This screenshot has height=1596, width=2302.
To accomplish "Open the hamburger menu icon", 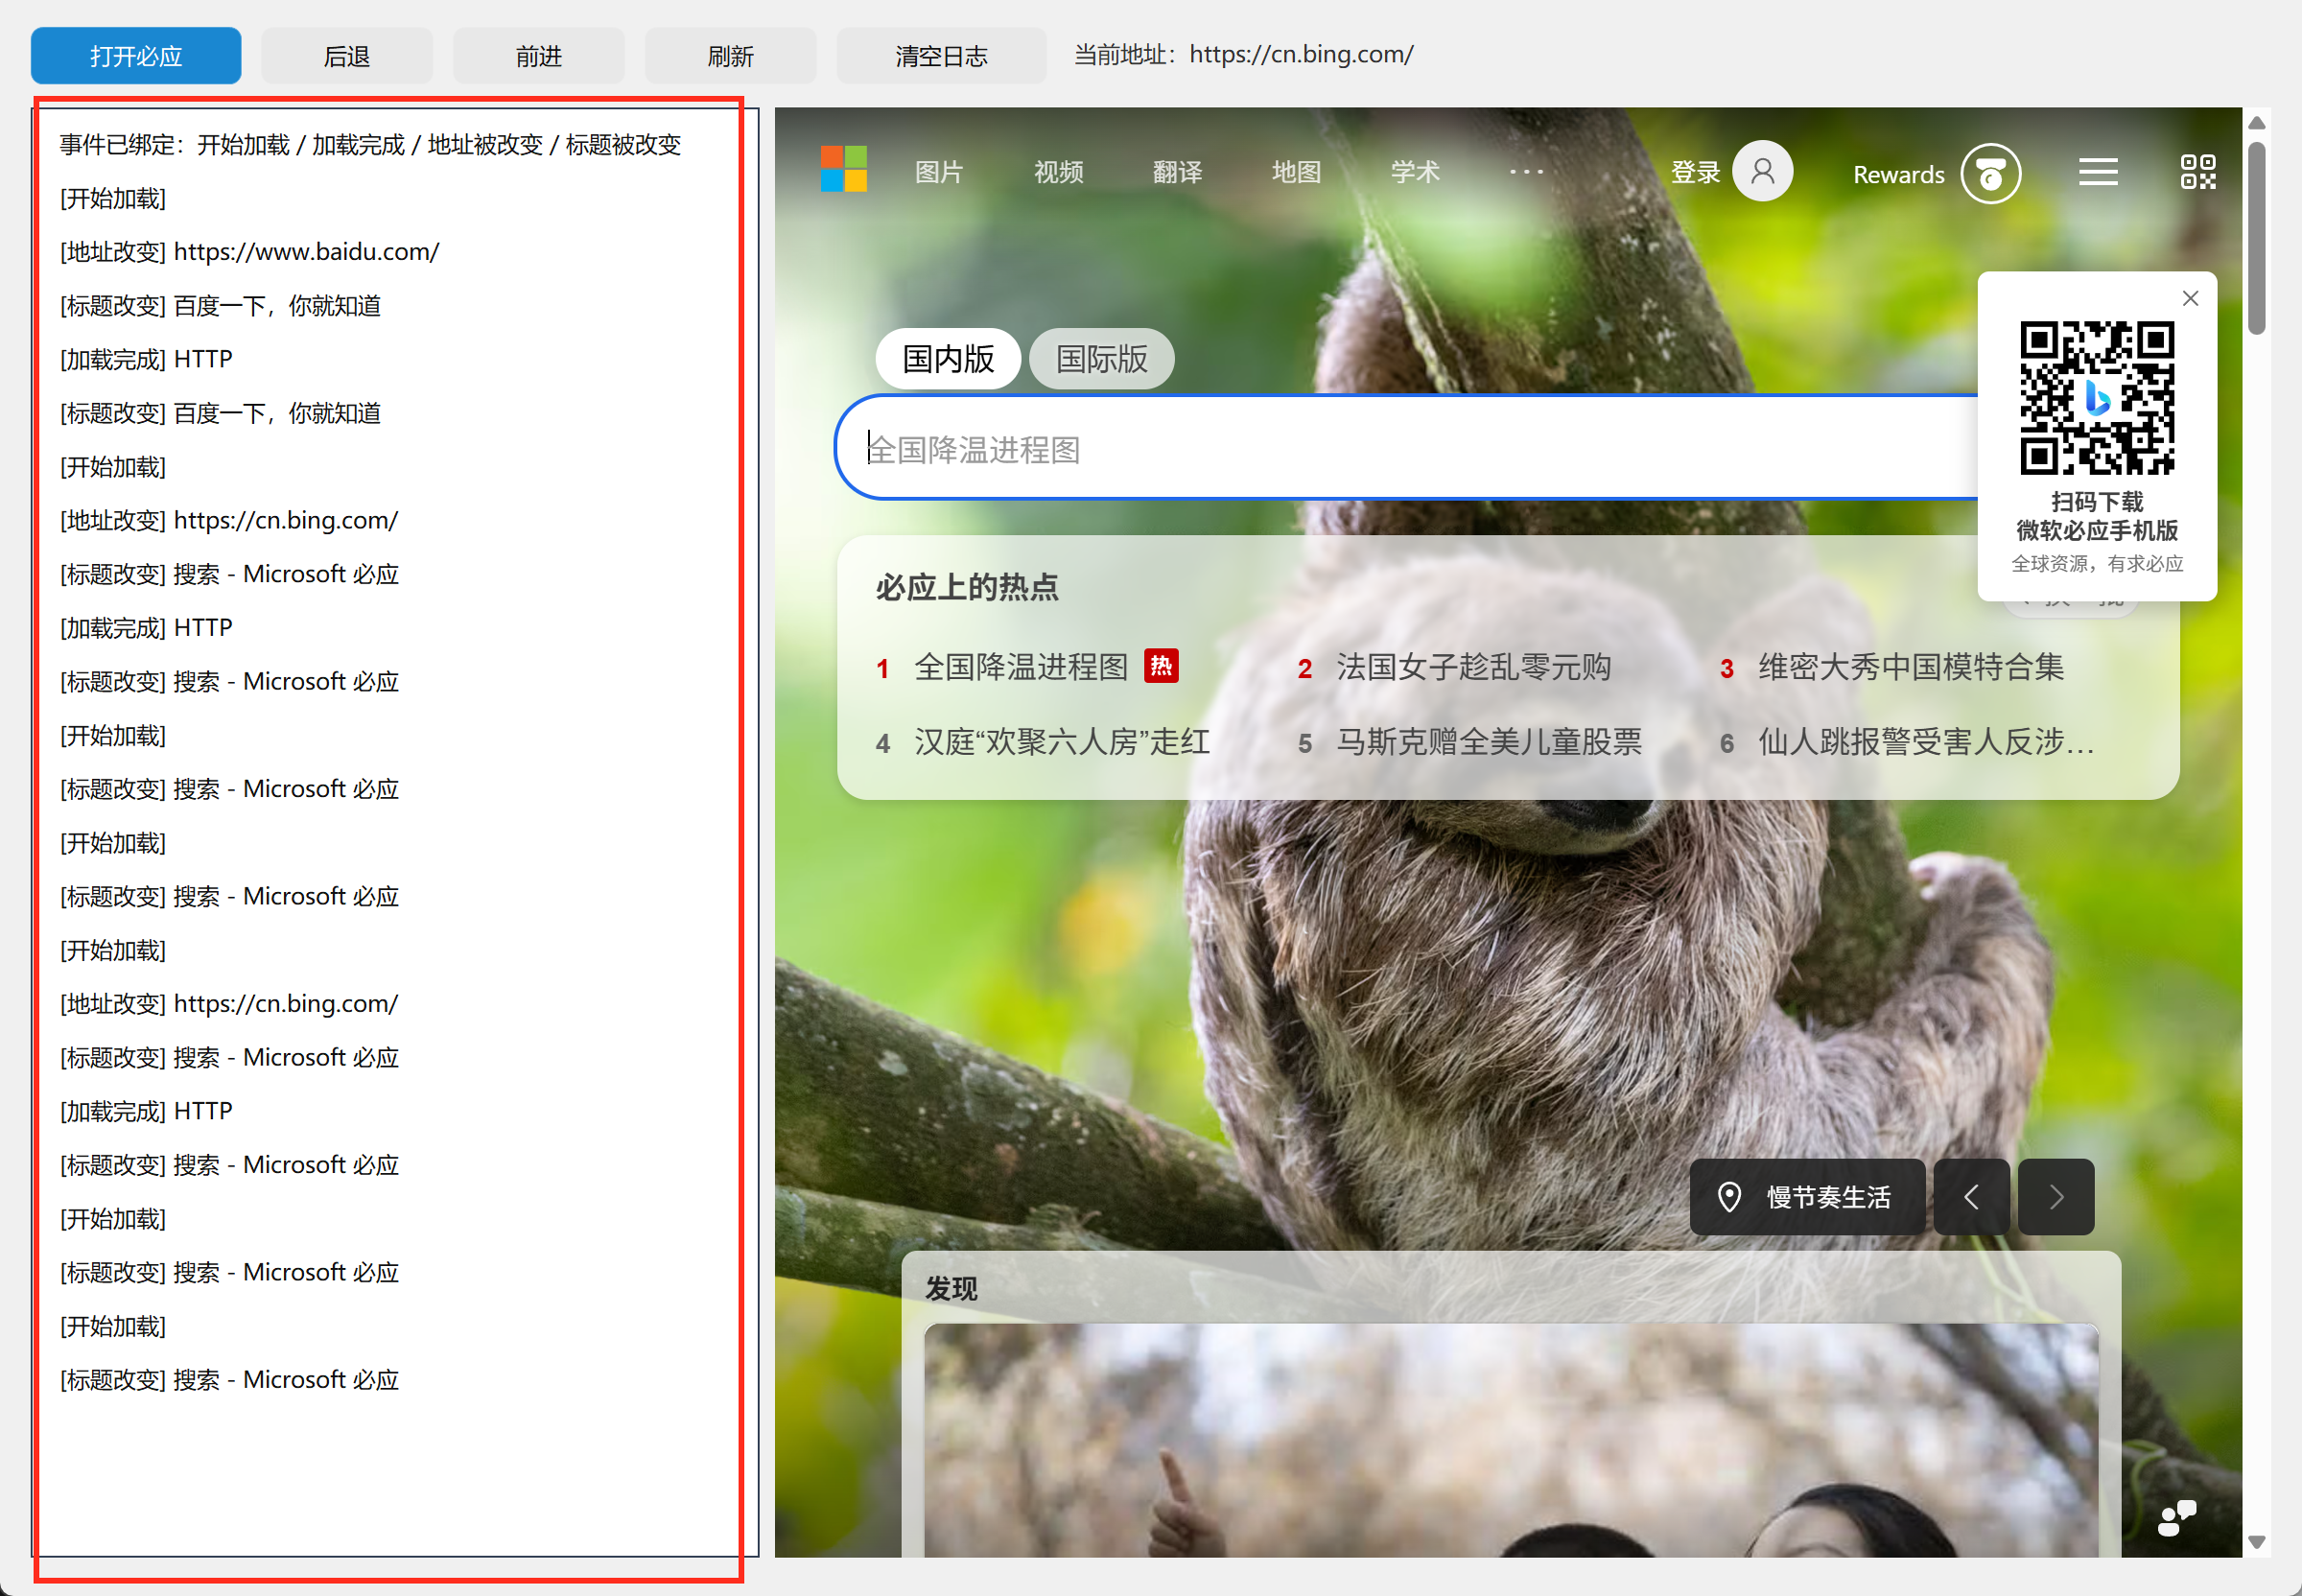I will [x=2097, y=172].
